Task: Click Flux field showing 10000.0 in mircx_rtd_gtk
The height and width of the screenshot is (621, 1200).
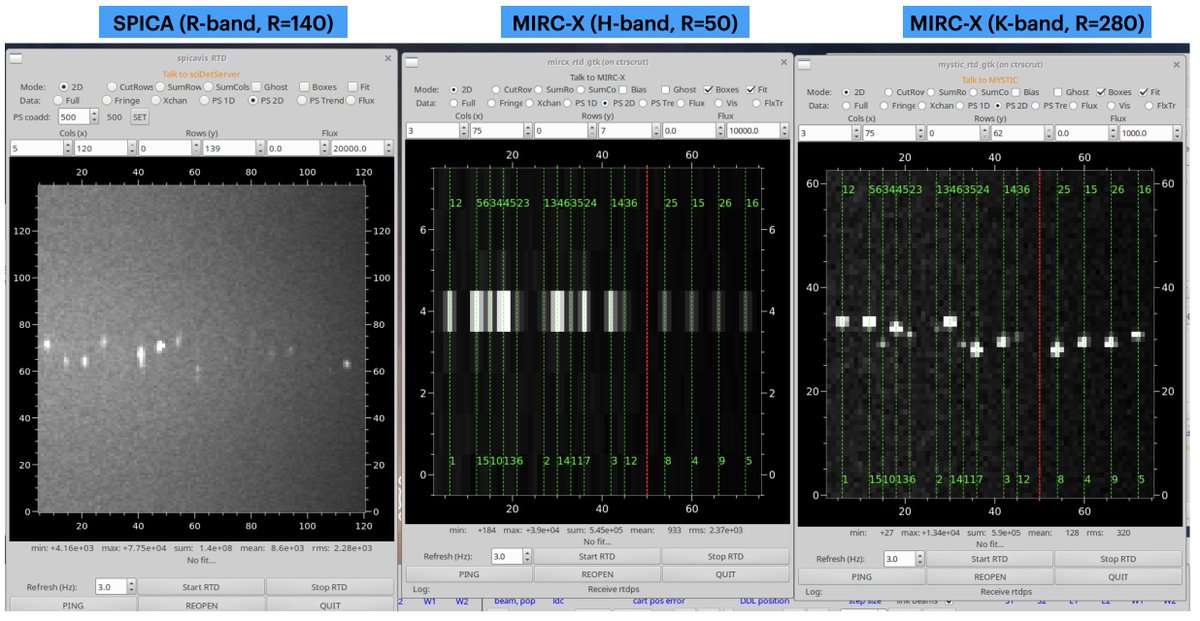Action: (x=753, y=130)
